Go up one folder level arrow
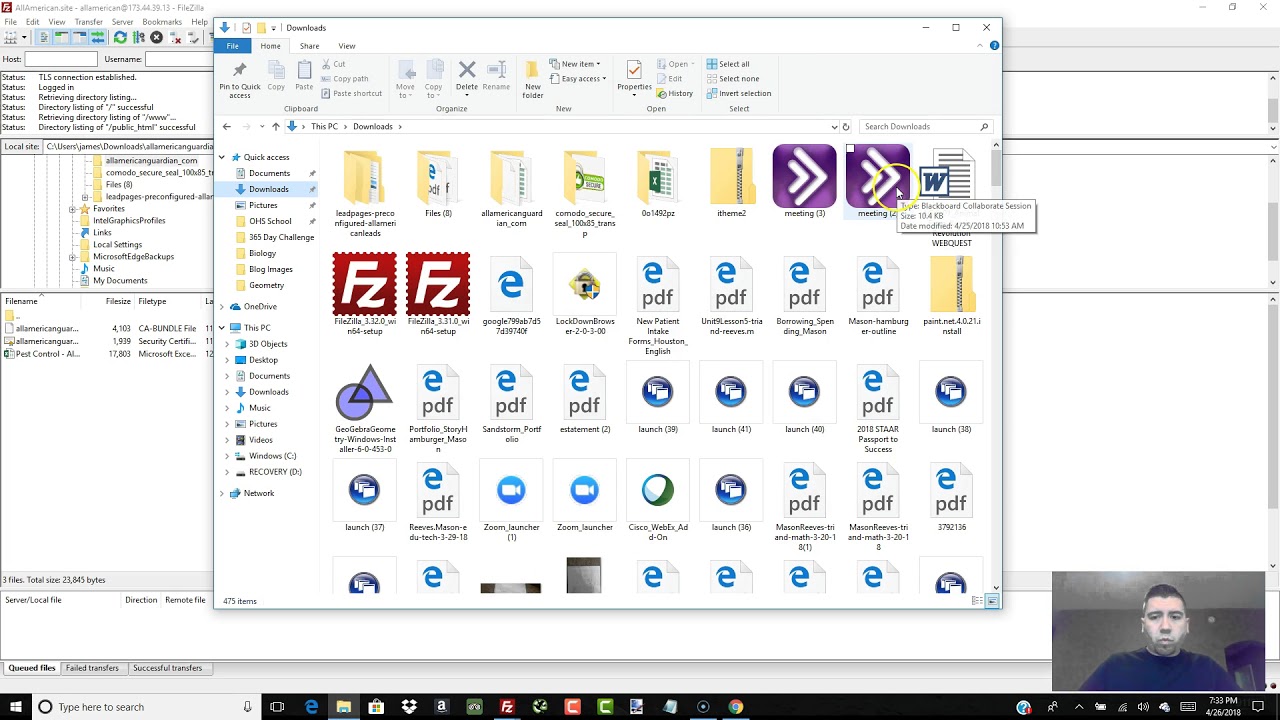Screen dimensions: 1280x720 (x=276, y=127)
